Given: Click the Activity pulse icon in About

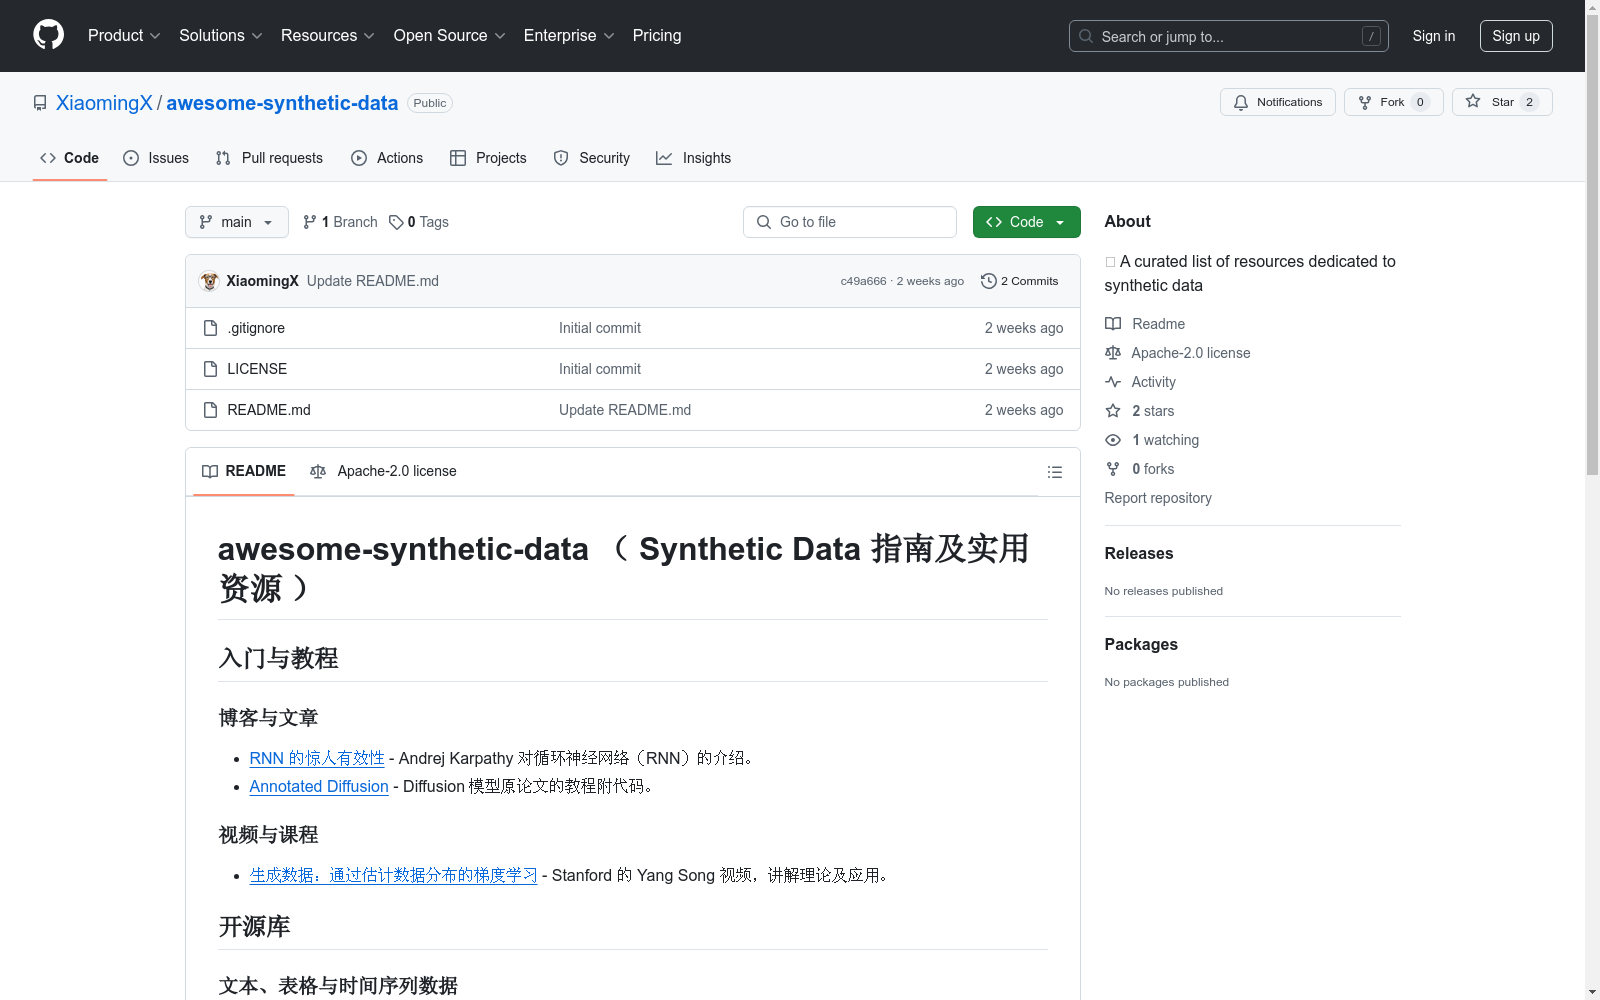Looking at the screenshot, I should tap(1113, 382).
